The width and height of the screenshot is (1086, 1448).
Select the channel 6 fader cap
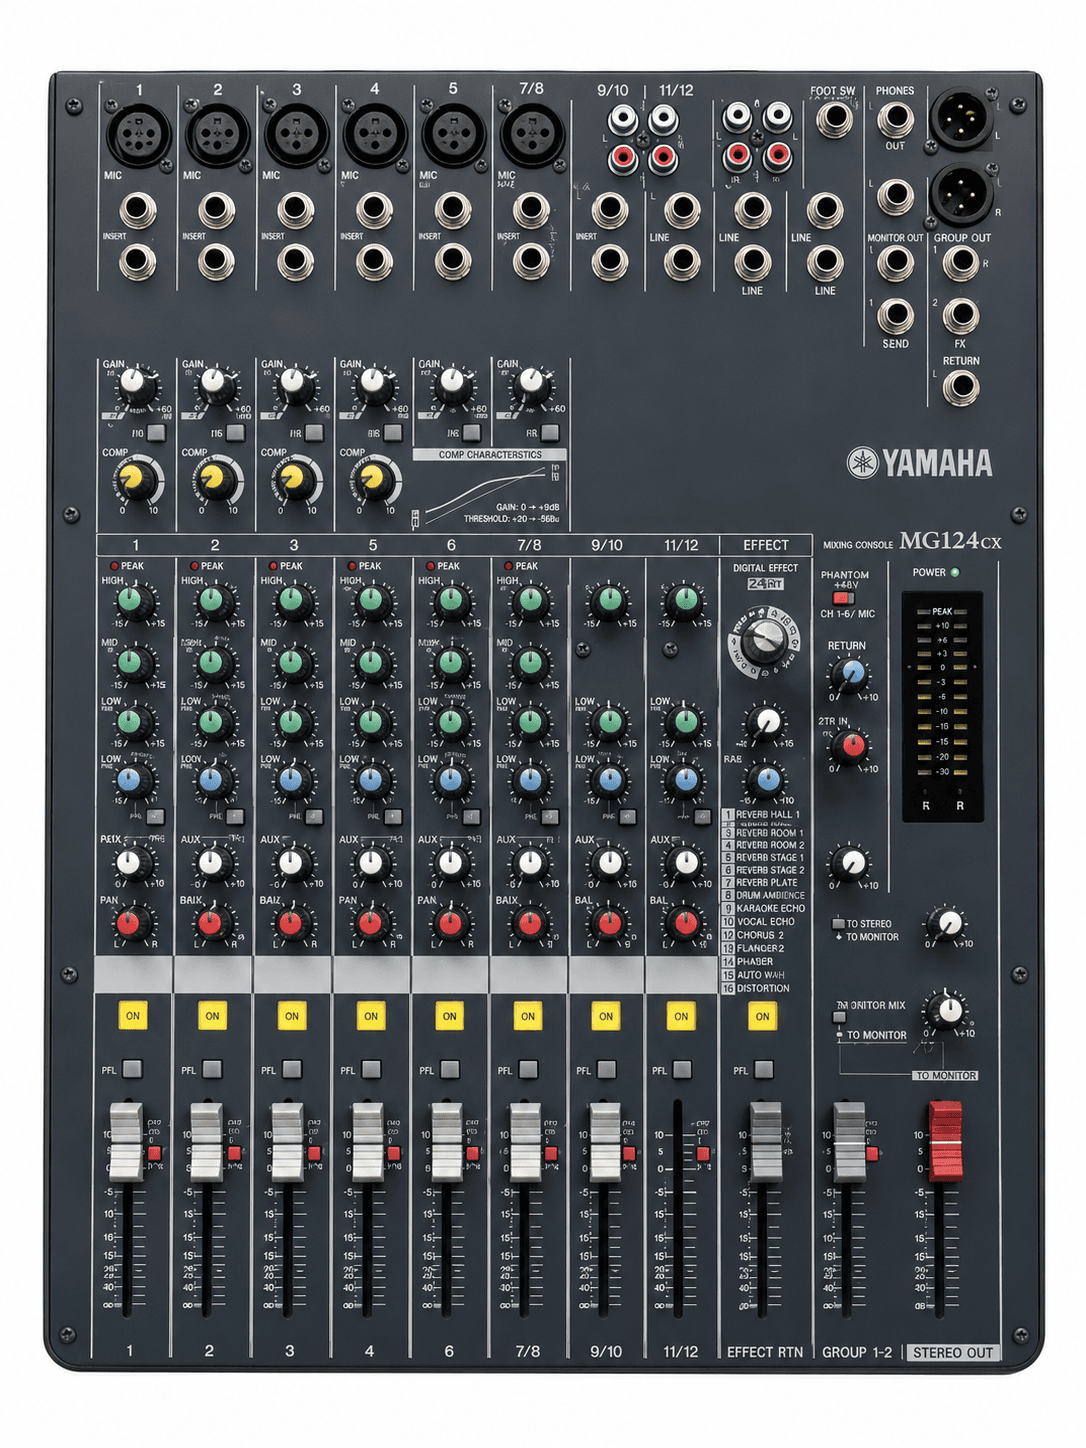tap(446, 1142)
